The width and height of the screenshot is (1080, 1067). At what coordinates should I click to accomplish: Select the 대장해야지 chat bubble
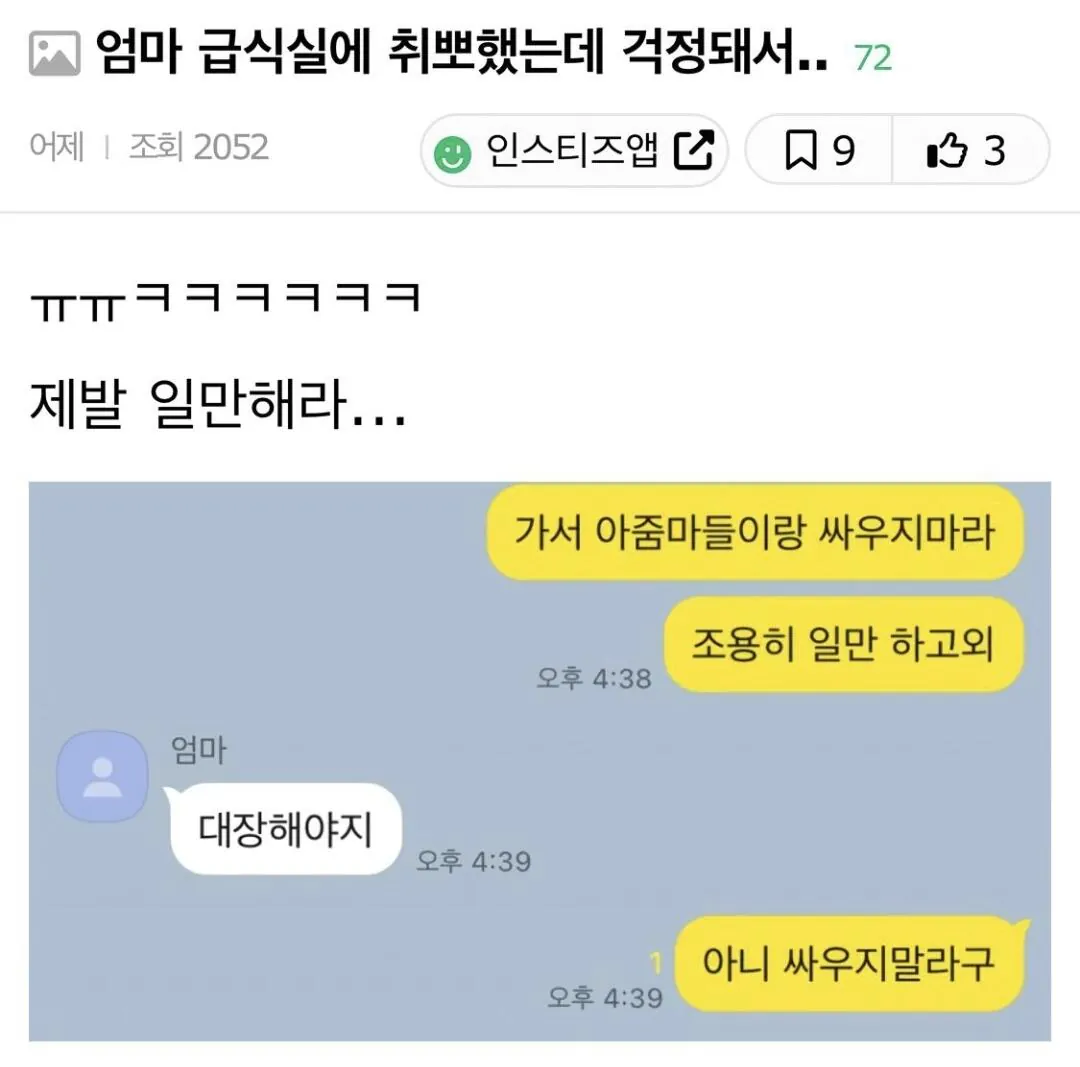coord(286,829)
